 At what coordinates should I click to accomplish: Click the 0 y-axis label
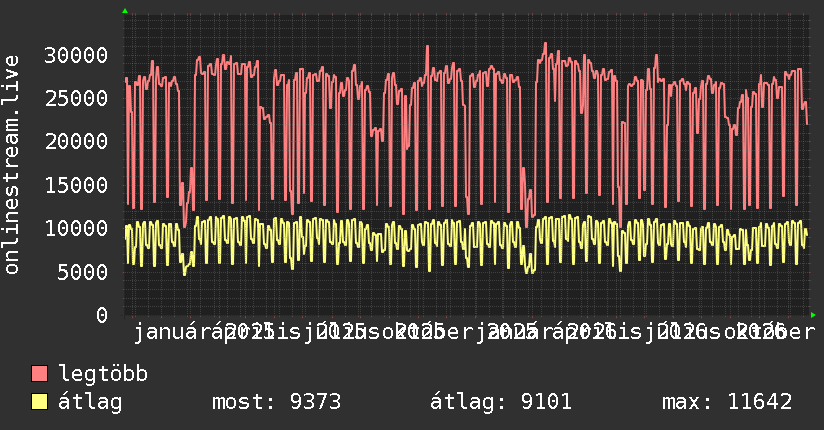pos(102,315)
